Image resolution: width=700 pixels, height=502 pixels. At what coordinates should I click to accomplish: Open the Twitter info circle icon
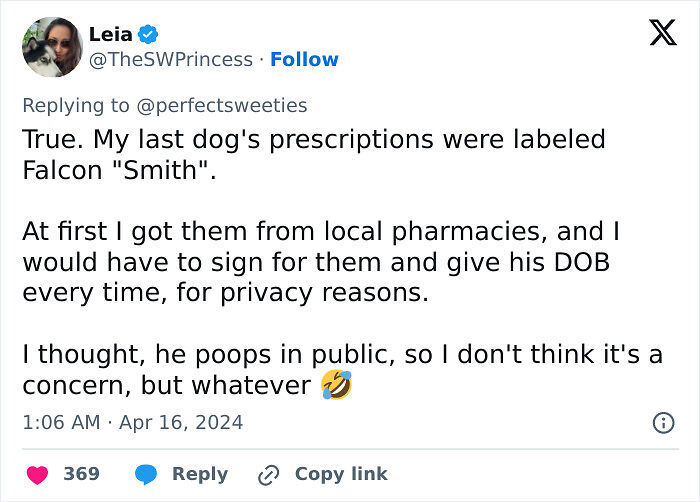click(x=663, y=423)
